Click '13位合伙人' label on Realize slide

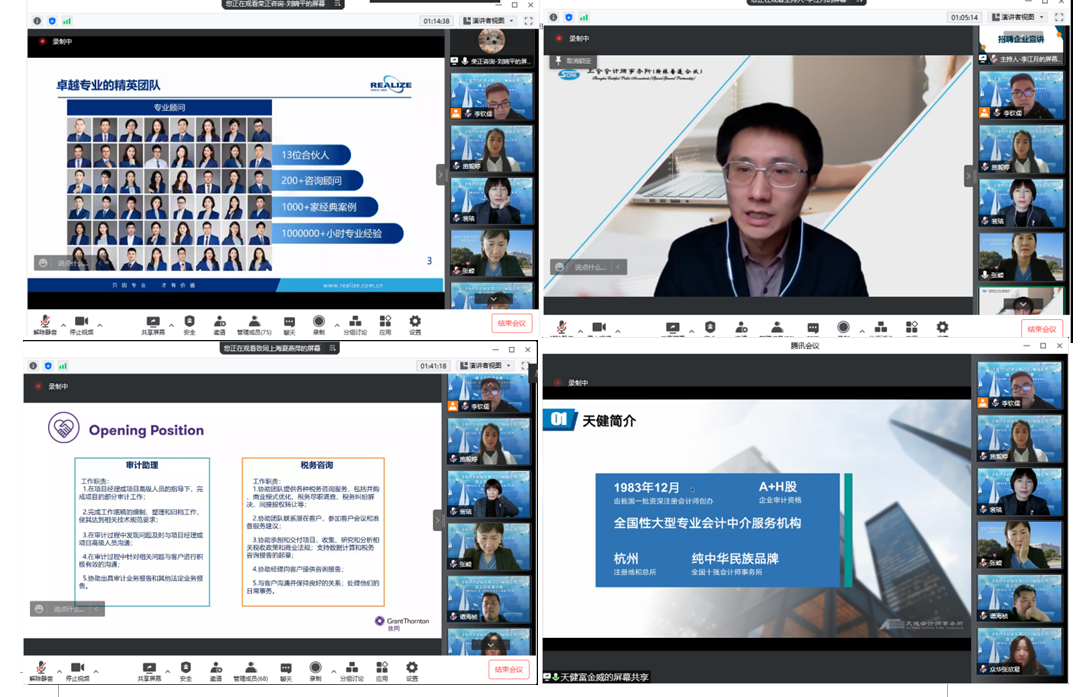[x=305, y=155]
